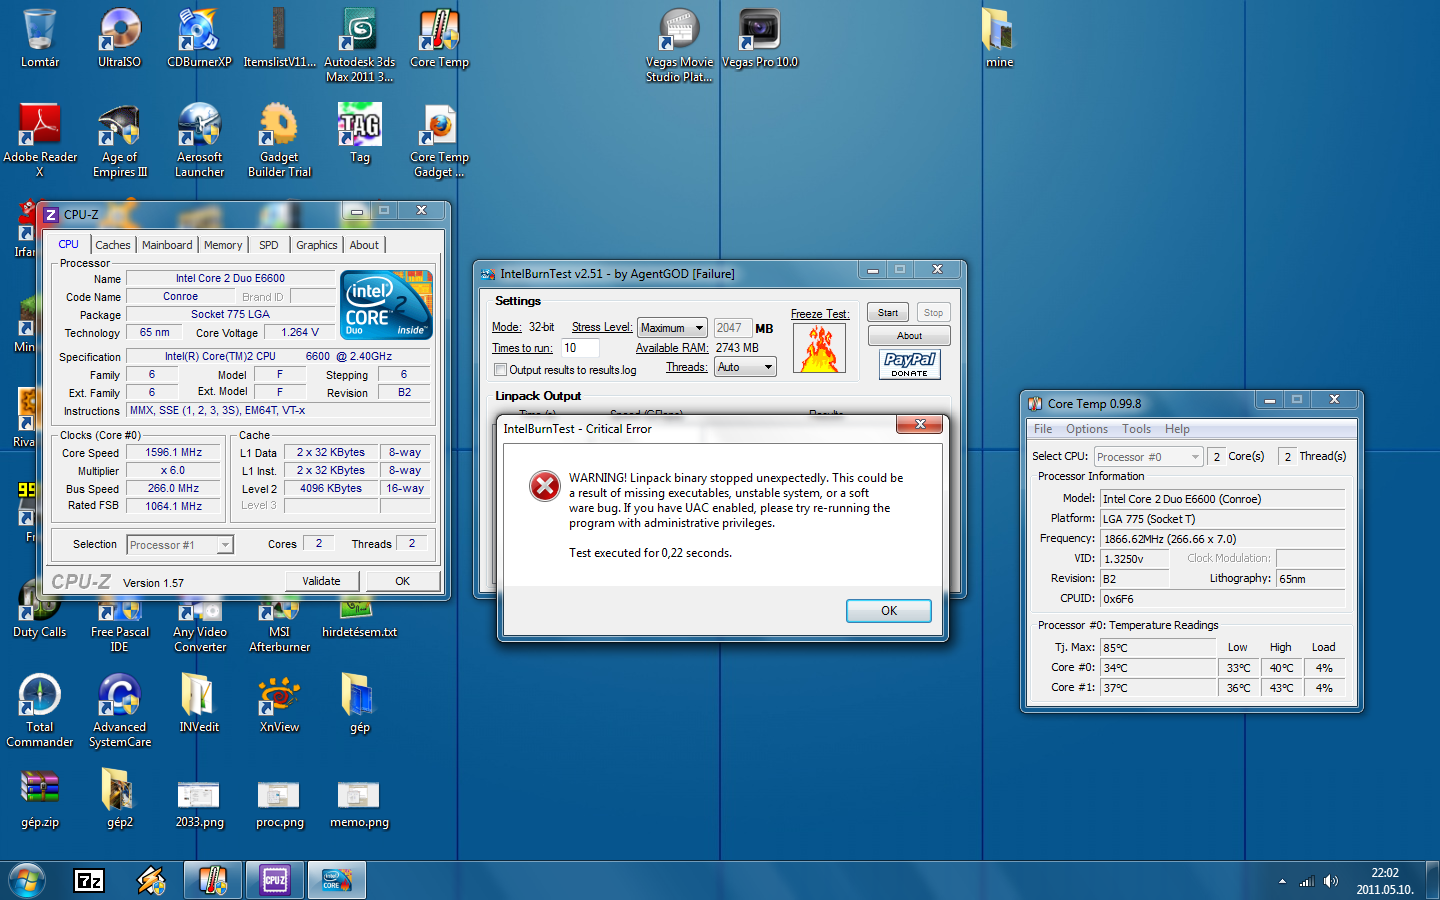Switch to CPU-Z Mainboard tab
Screen dimensions: 1440x900
pyautogui.click(x=167, y=245)
